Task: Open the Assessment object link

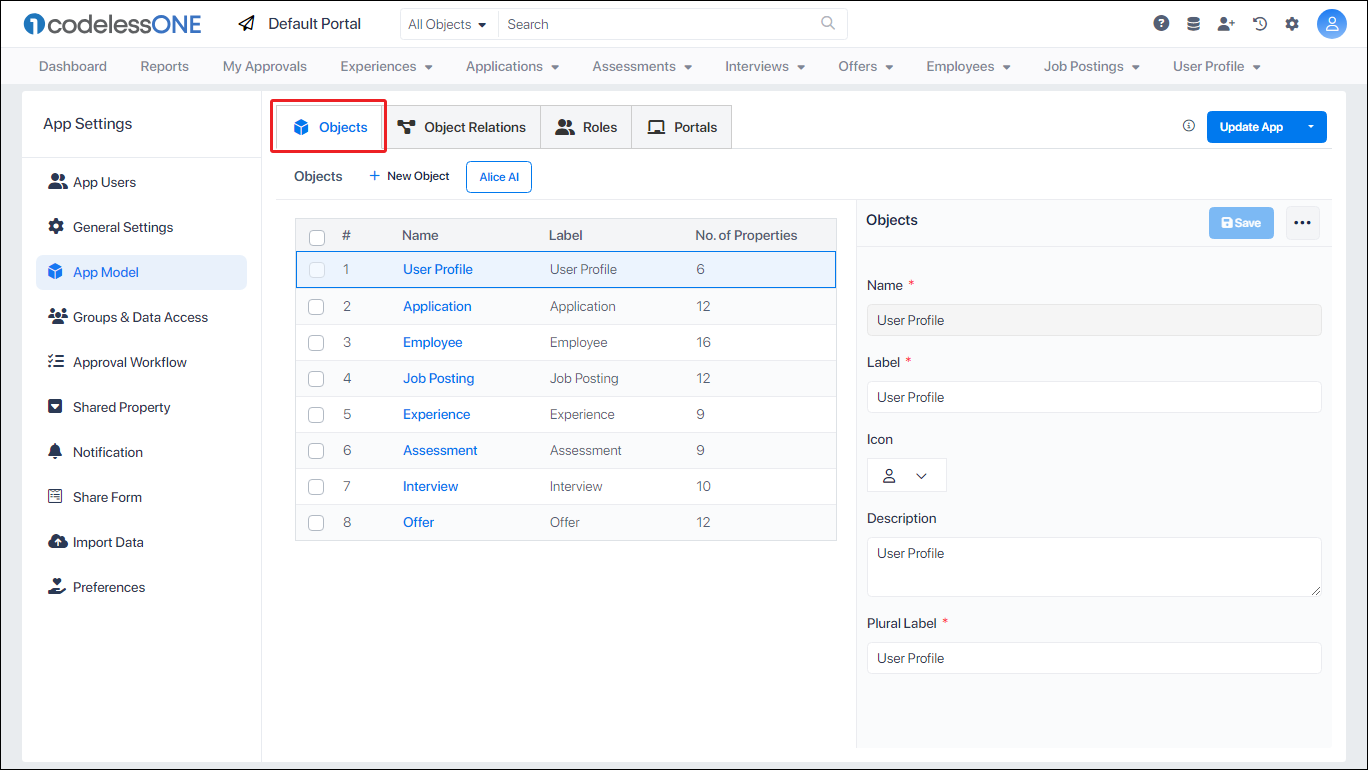Action: tap(440, 450)
